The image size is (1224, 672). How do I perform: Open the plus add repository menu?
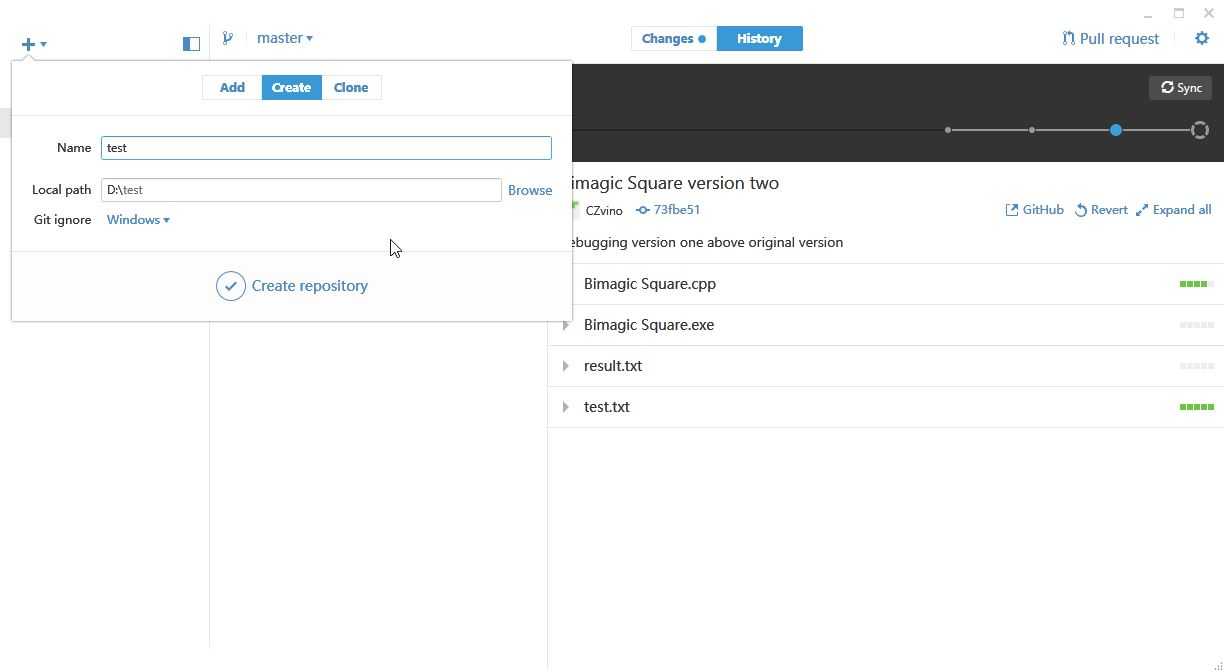tap(34, 44)
